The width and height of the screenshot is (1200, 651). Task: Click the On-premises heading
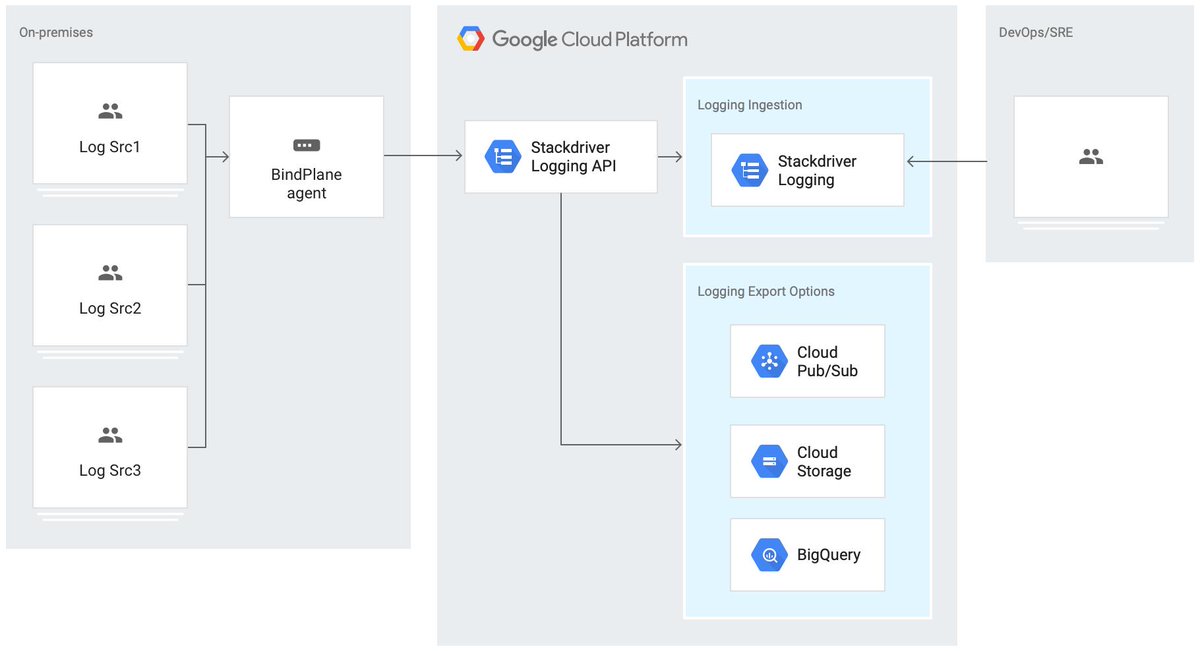coord(56,33)
